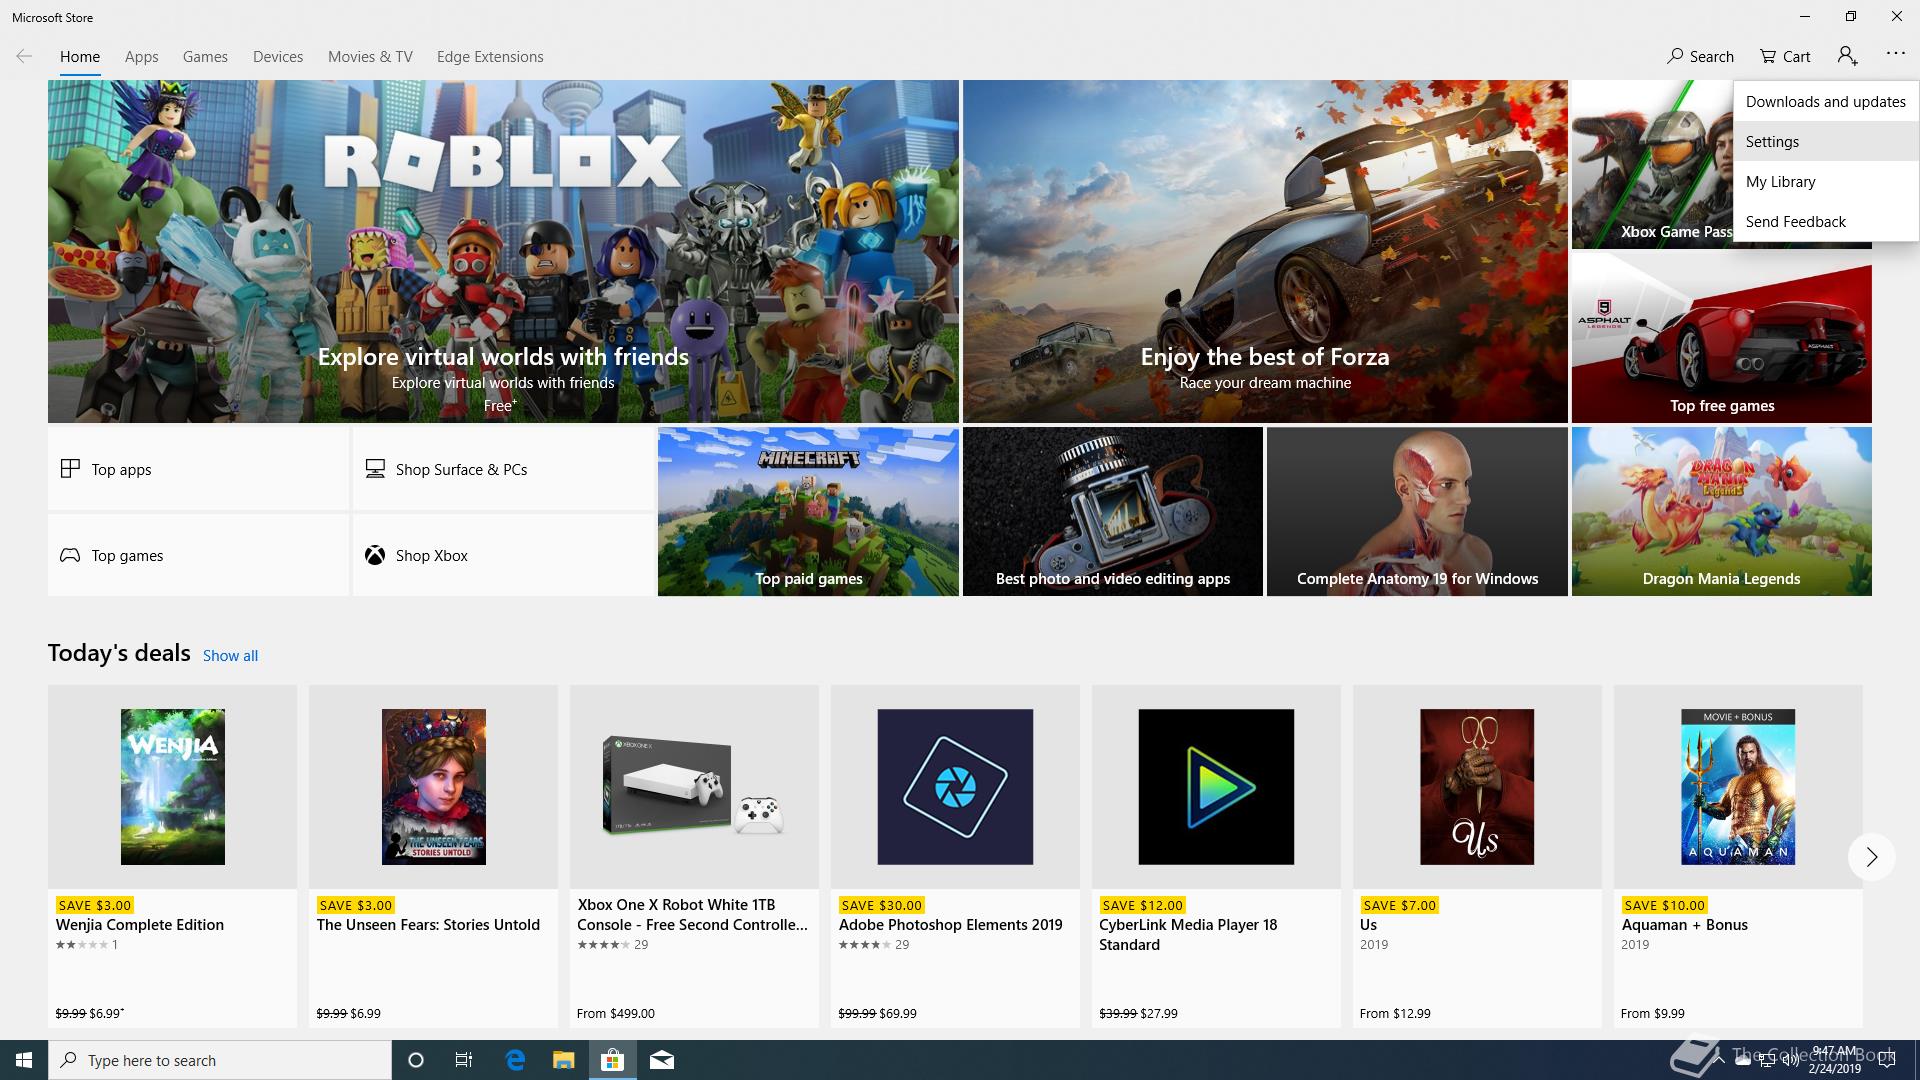1920x1080 pixels.
Task: Open the Xbox One X console image
Action: 694,787
